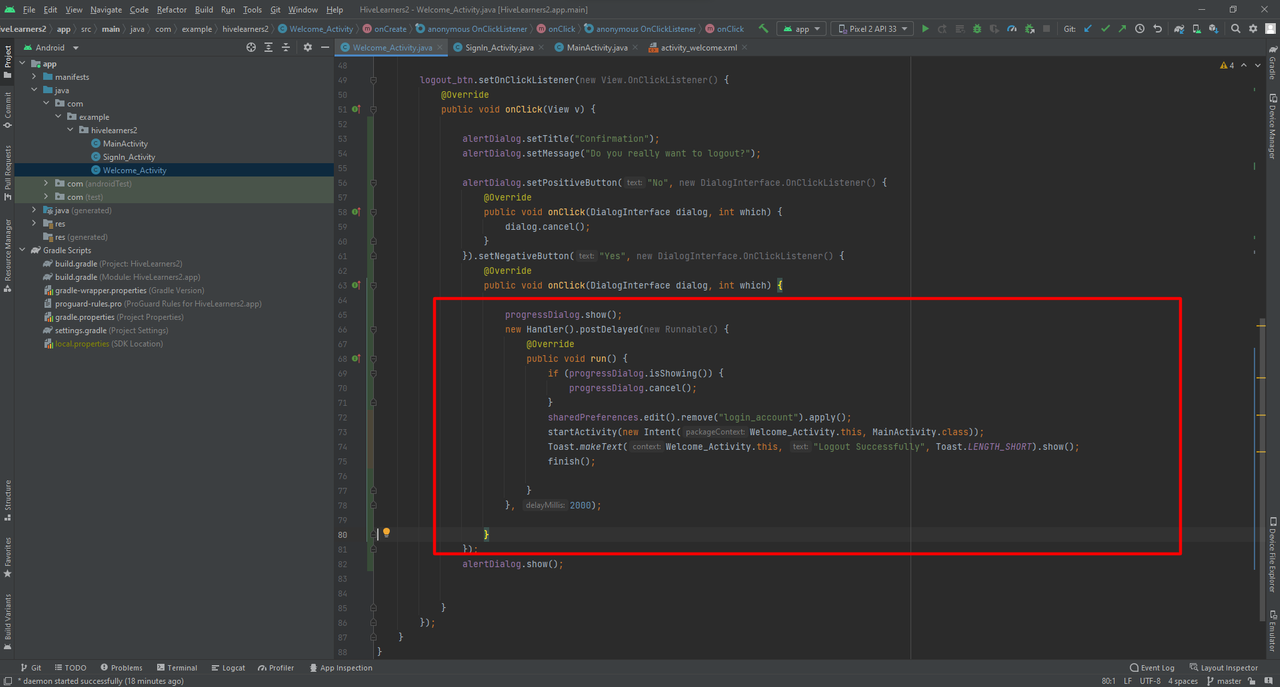1280x687 pixels.
Task: Click the user account avatar icon
Action: pyautogui.click(x=1270, y=29)
